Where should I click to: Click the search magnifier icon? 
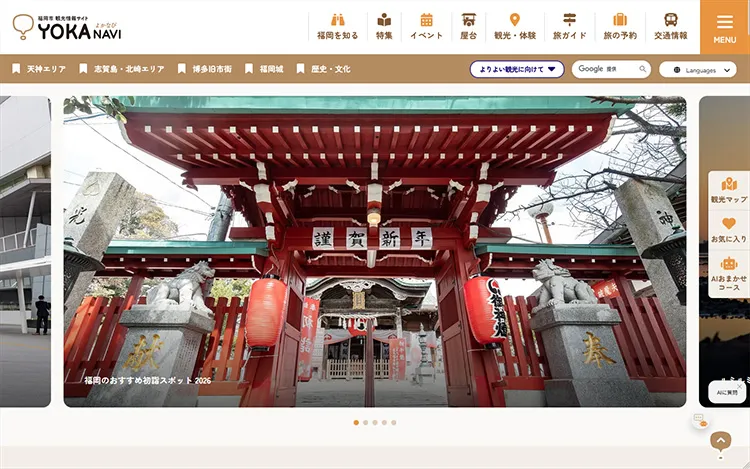point(642,69)
